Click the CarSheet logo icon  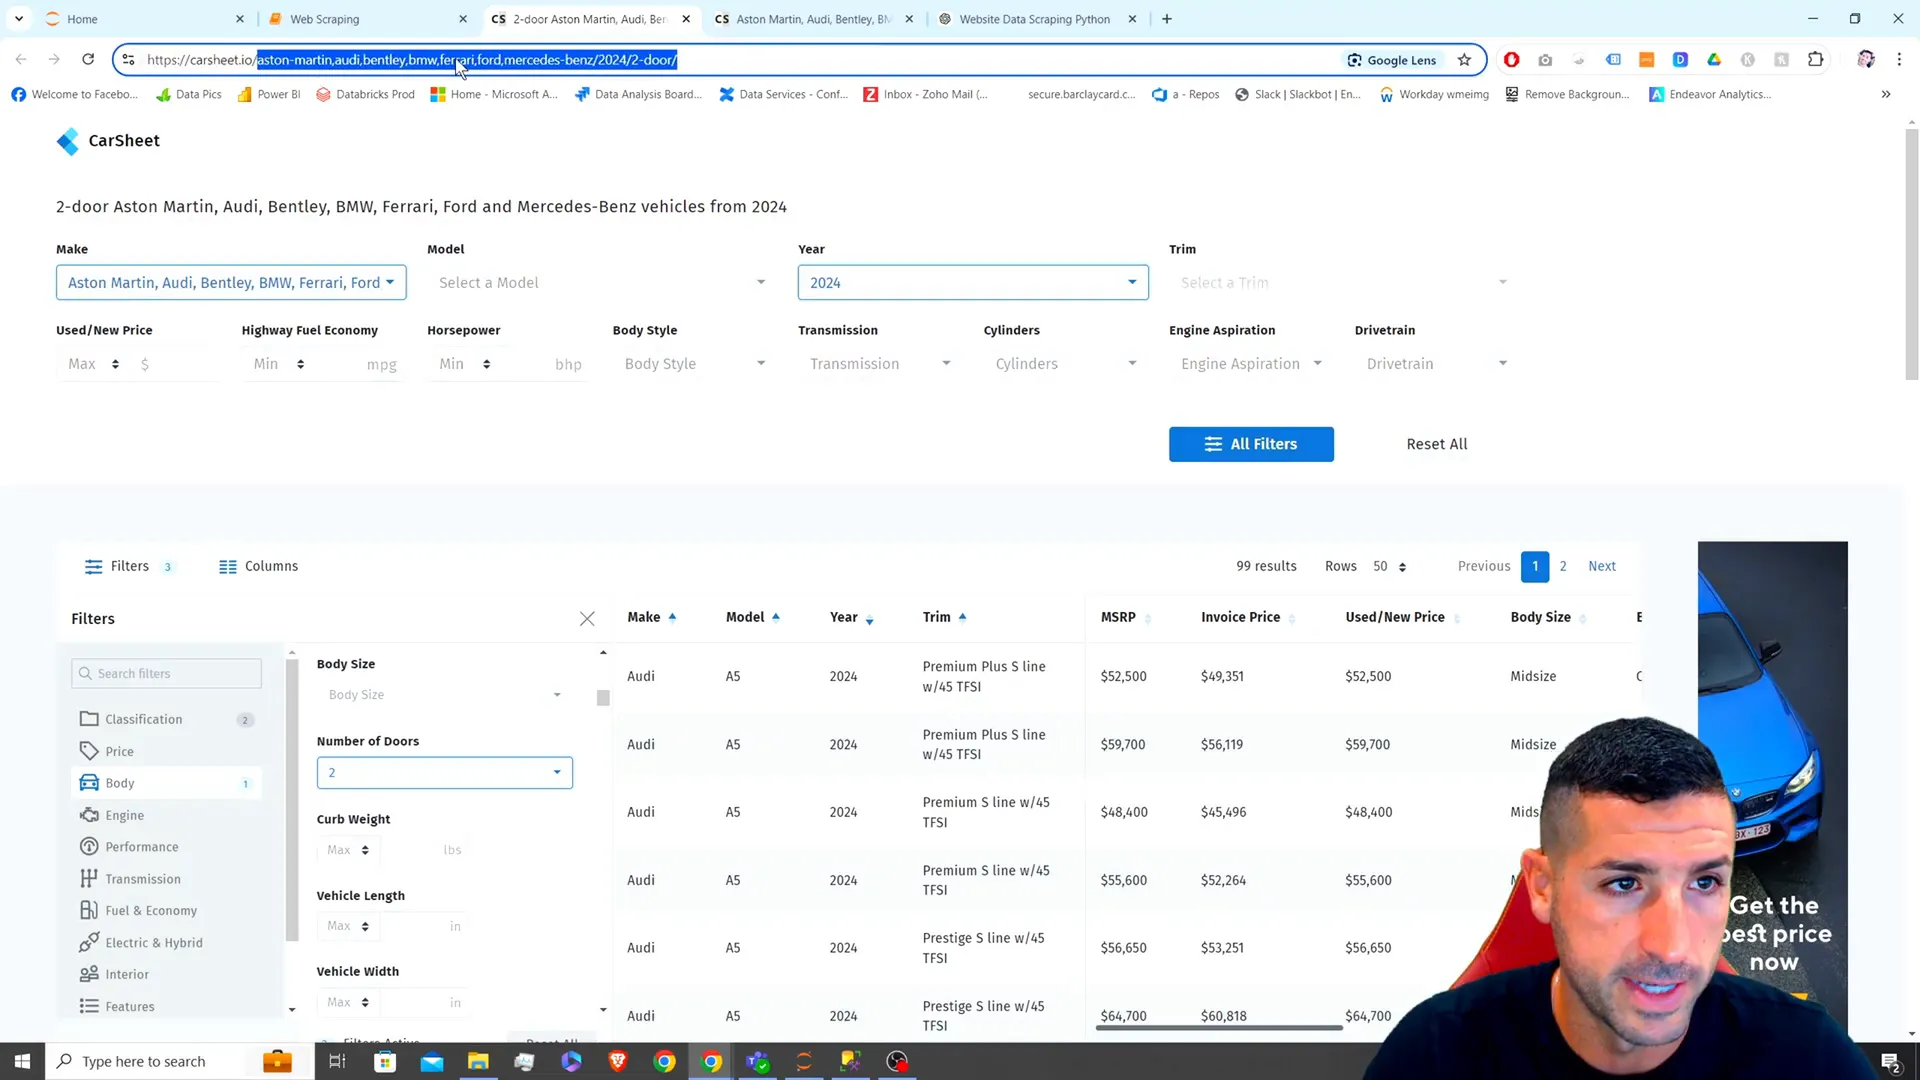68,141
